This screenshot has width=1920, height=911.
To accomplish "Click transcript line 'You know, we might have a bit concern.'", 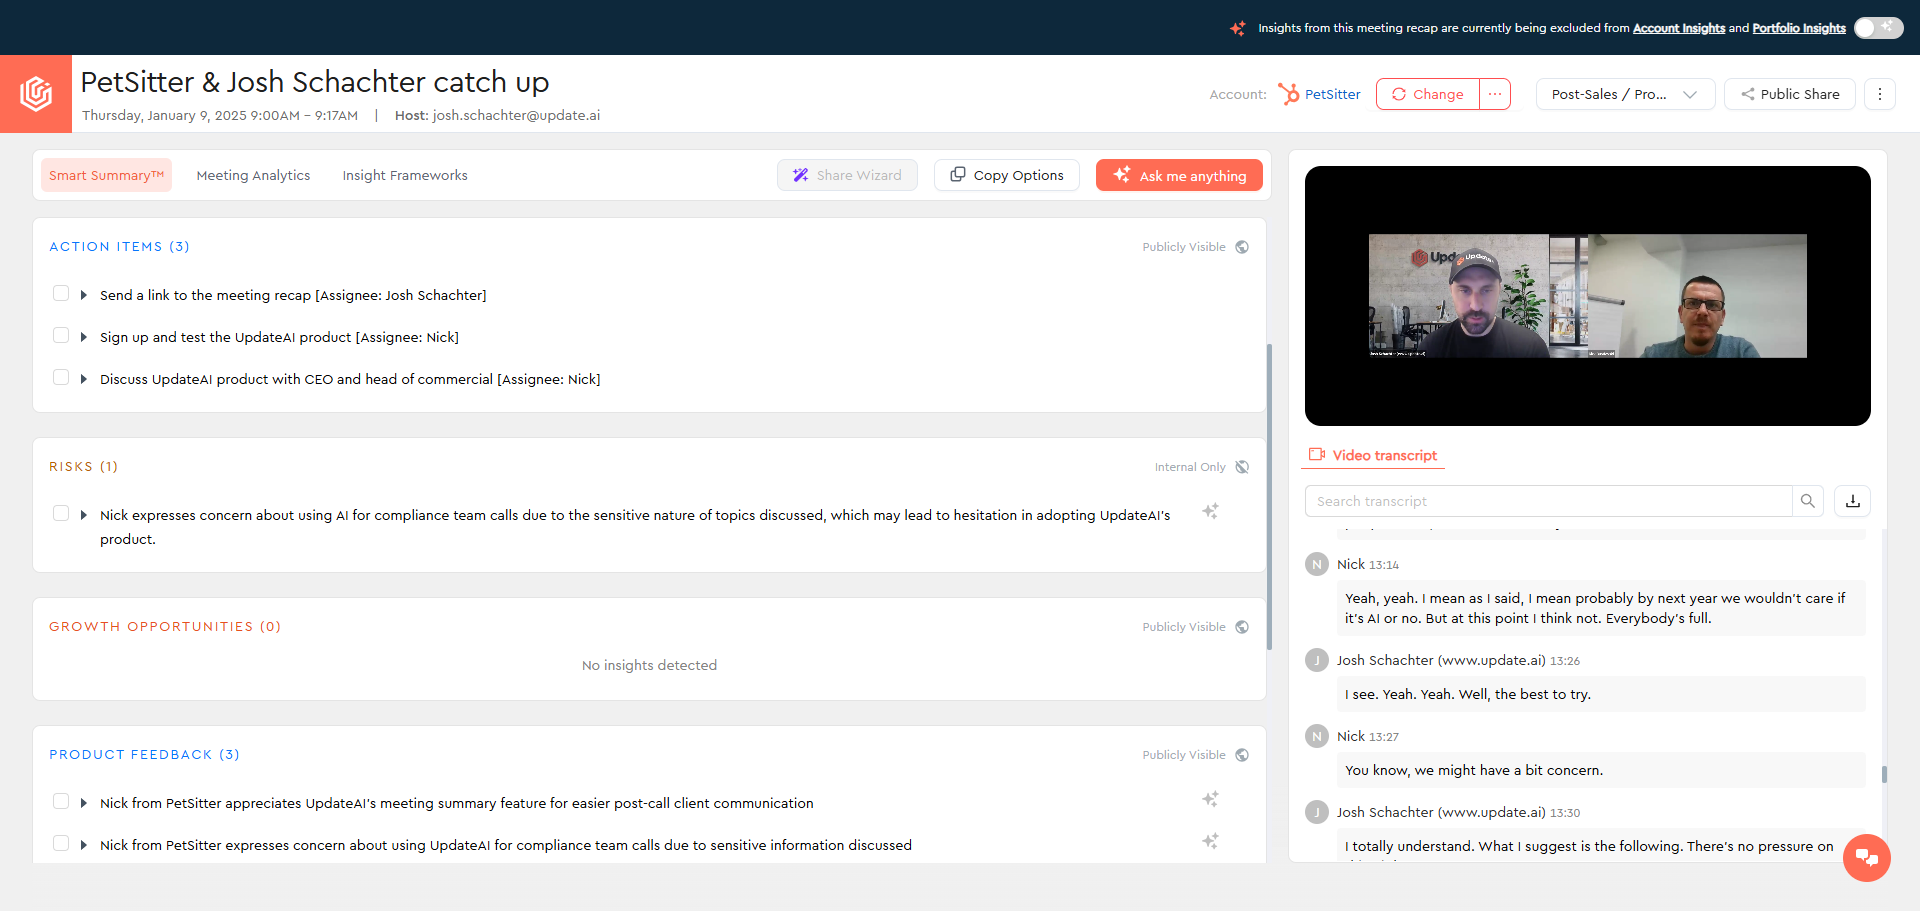I will point(1474,770).
